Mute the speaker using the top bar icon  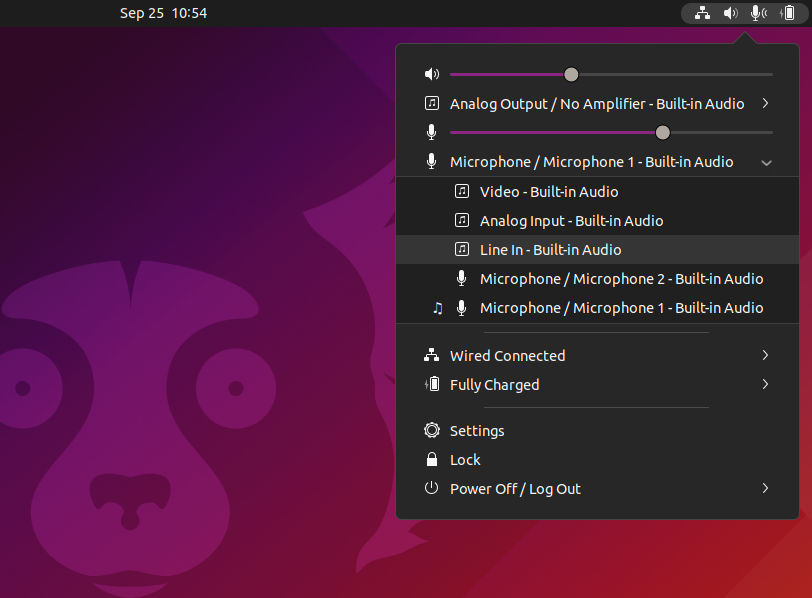coord(728,13)
